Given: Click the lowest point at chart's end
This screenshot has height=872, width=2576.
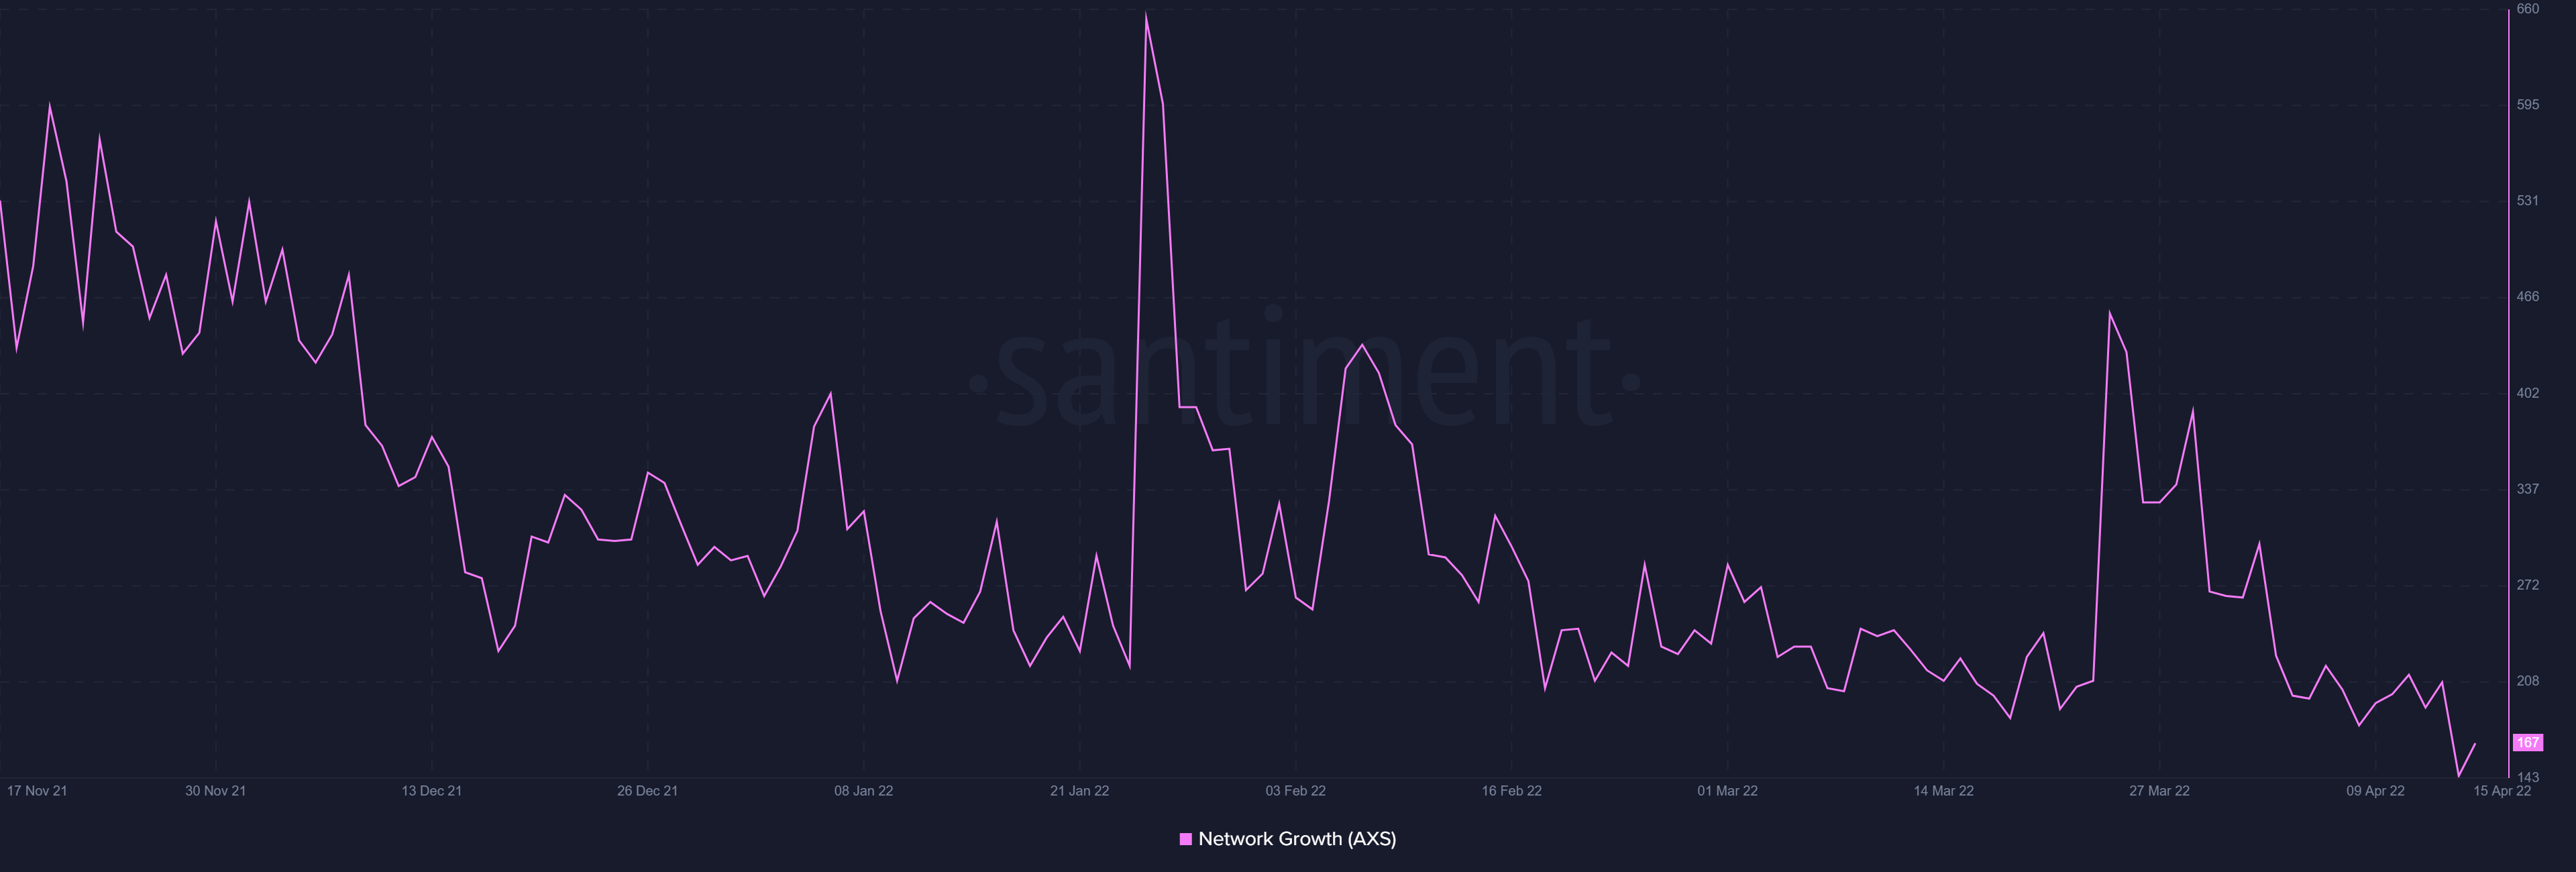Looking at the screenshot, I should pyautogui.click(x=2458, y=775).
